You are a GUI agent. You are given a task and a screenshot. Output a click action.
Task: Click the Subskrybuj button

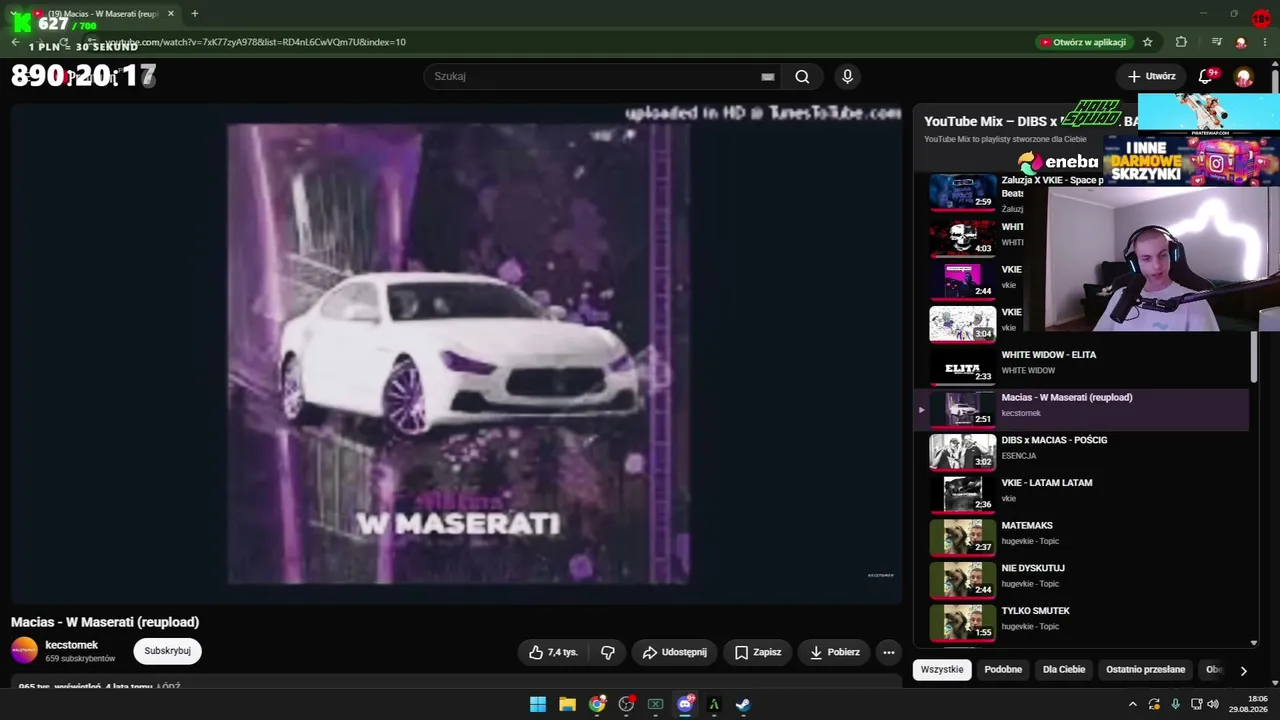(x=167, y=651)
